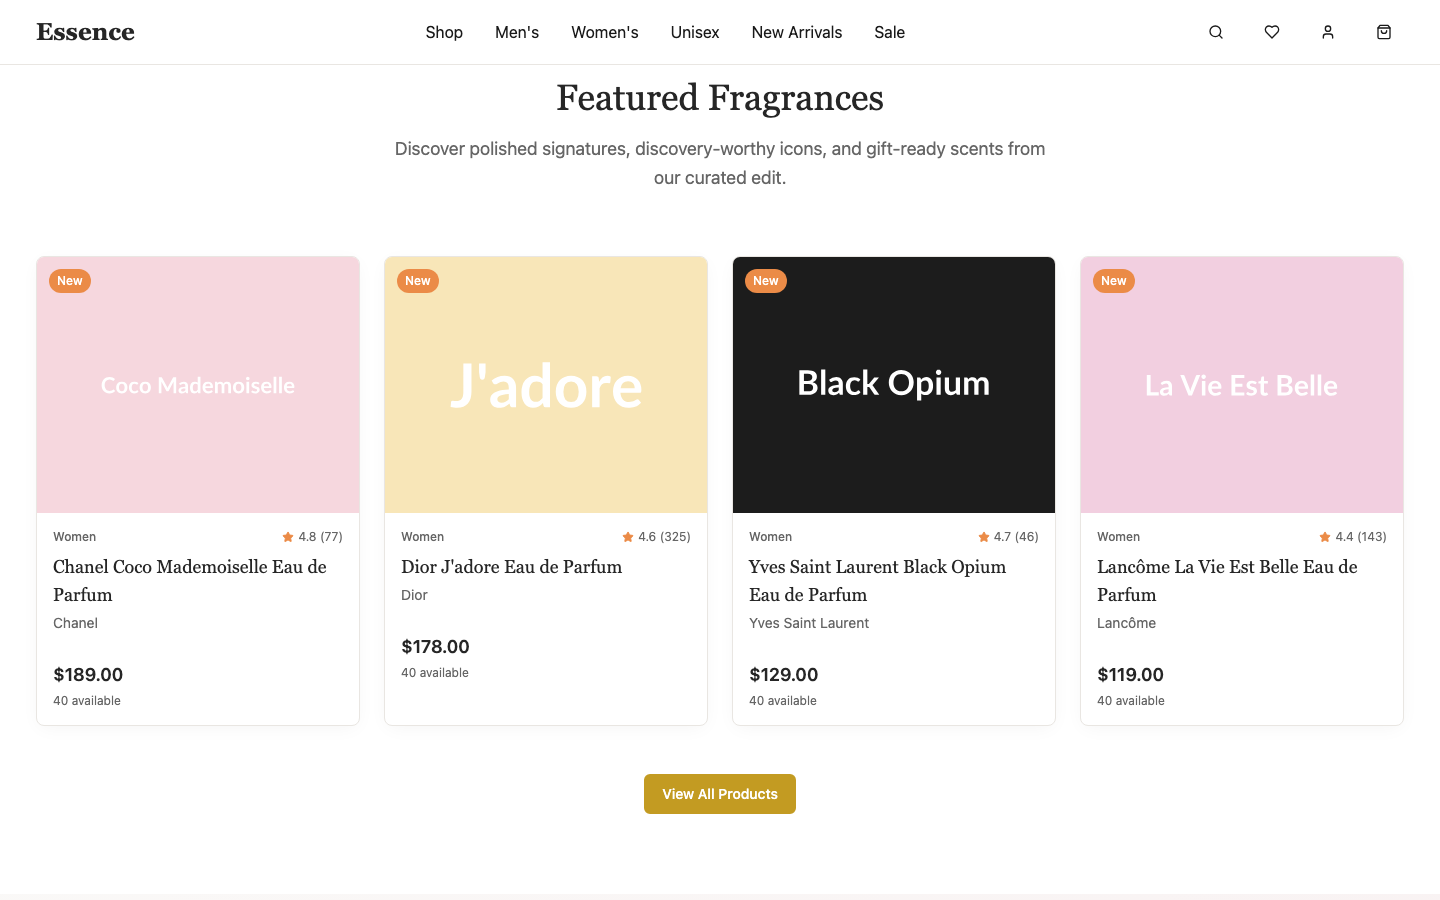Click View All Products button
The height and width of the screenshot is (900, 1440).
click(720, 794)
